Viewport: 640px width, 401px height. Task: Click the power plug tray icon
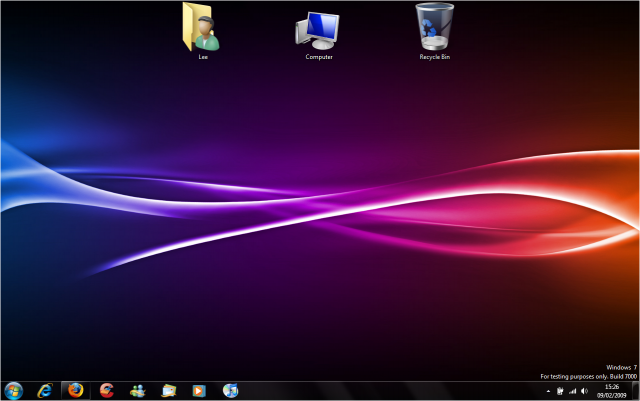coord(560,391)
